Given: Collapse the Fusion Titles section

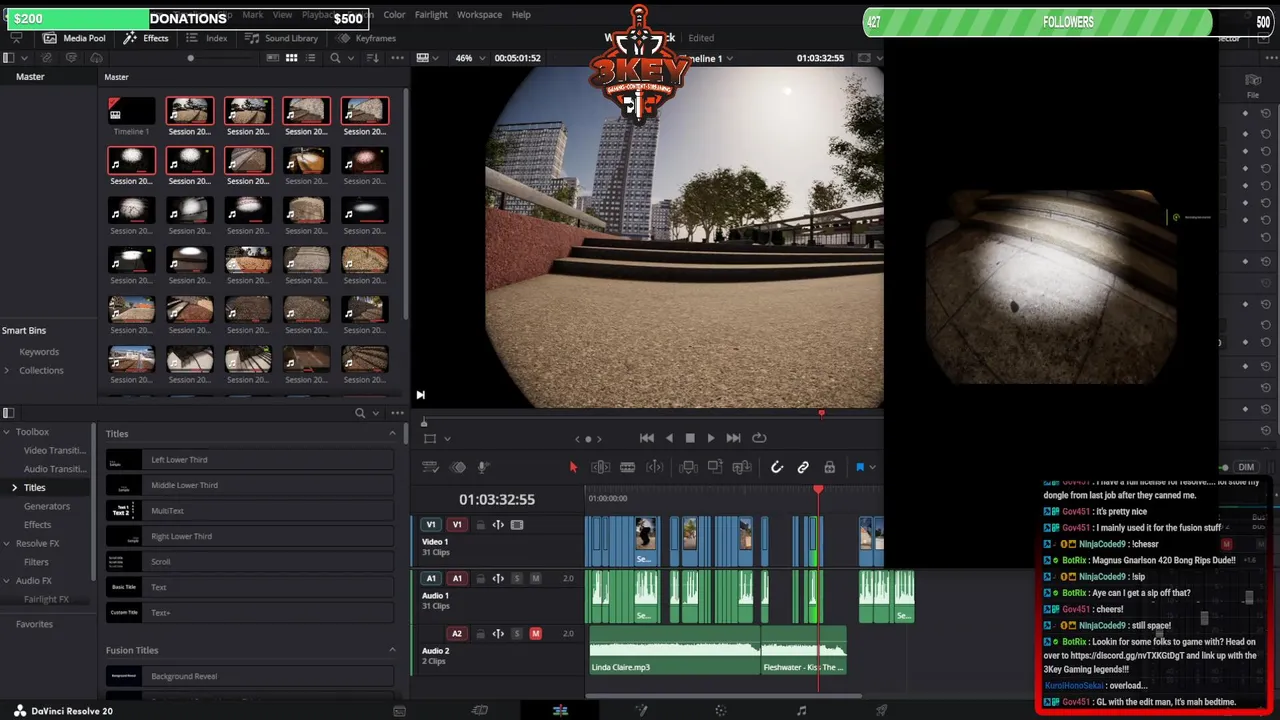Looking at the screenshot, I should (x=392, y=650).
